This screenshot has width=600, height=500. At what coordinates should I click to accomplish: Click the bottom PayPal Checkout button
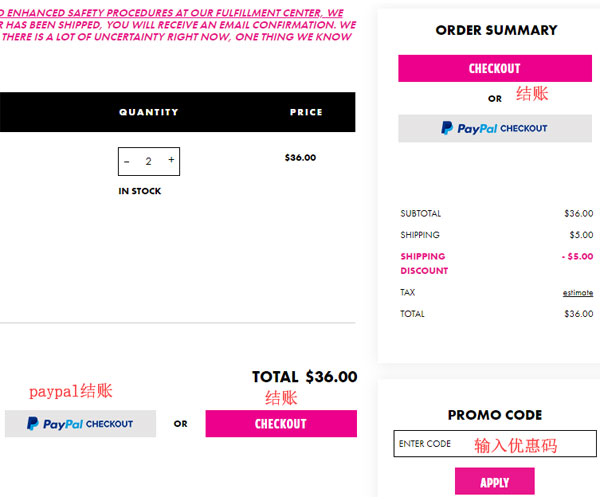click(x=80, y=423)
